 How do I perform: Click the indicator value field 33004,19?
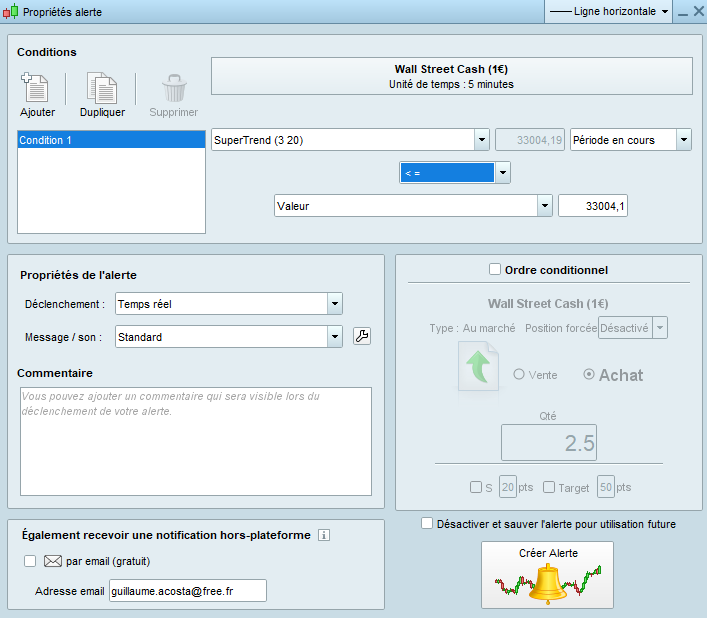[x=530, y=140]
